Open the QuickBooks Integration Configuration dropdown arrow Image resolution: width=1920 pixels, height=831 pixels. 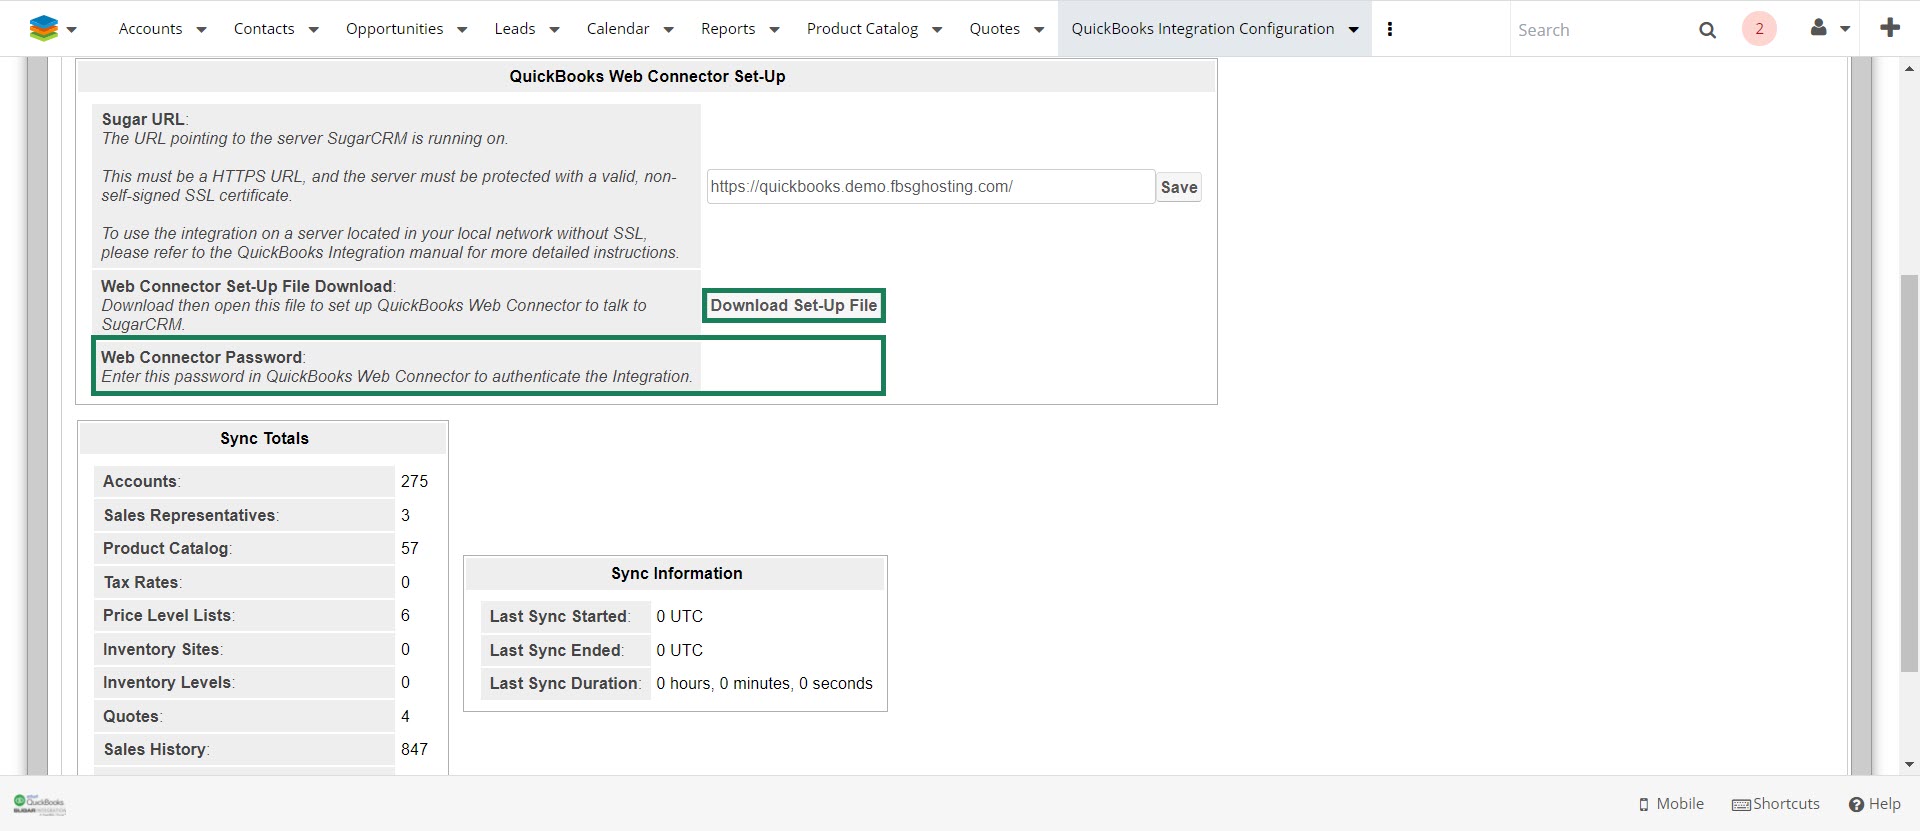[x=1353, y=30]
